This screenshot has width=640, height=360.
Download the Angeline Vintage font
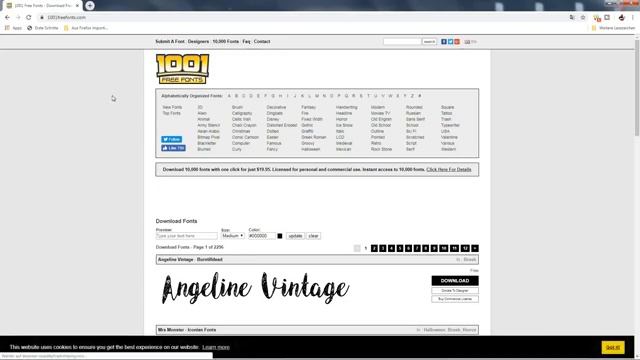(x=455, y=280)
